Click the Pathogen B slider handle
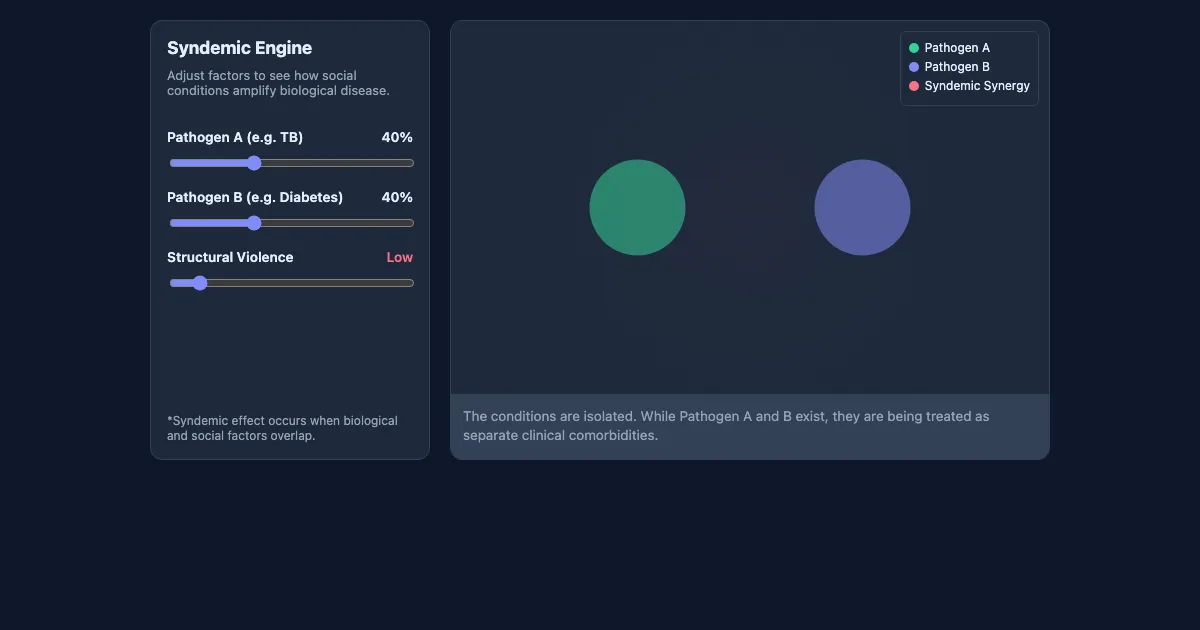This screenshot has width=1200, height=630. (254, 223)
